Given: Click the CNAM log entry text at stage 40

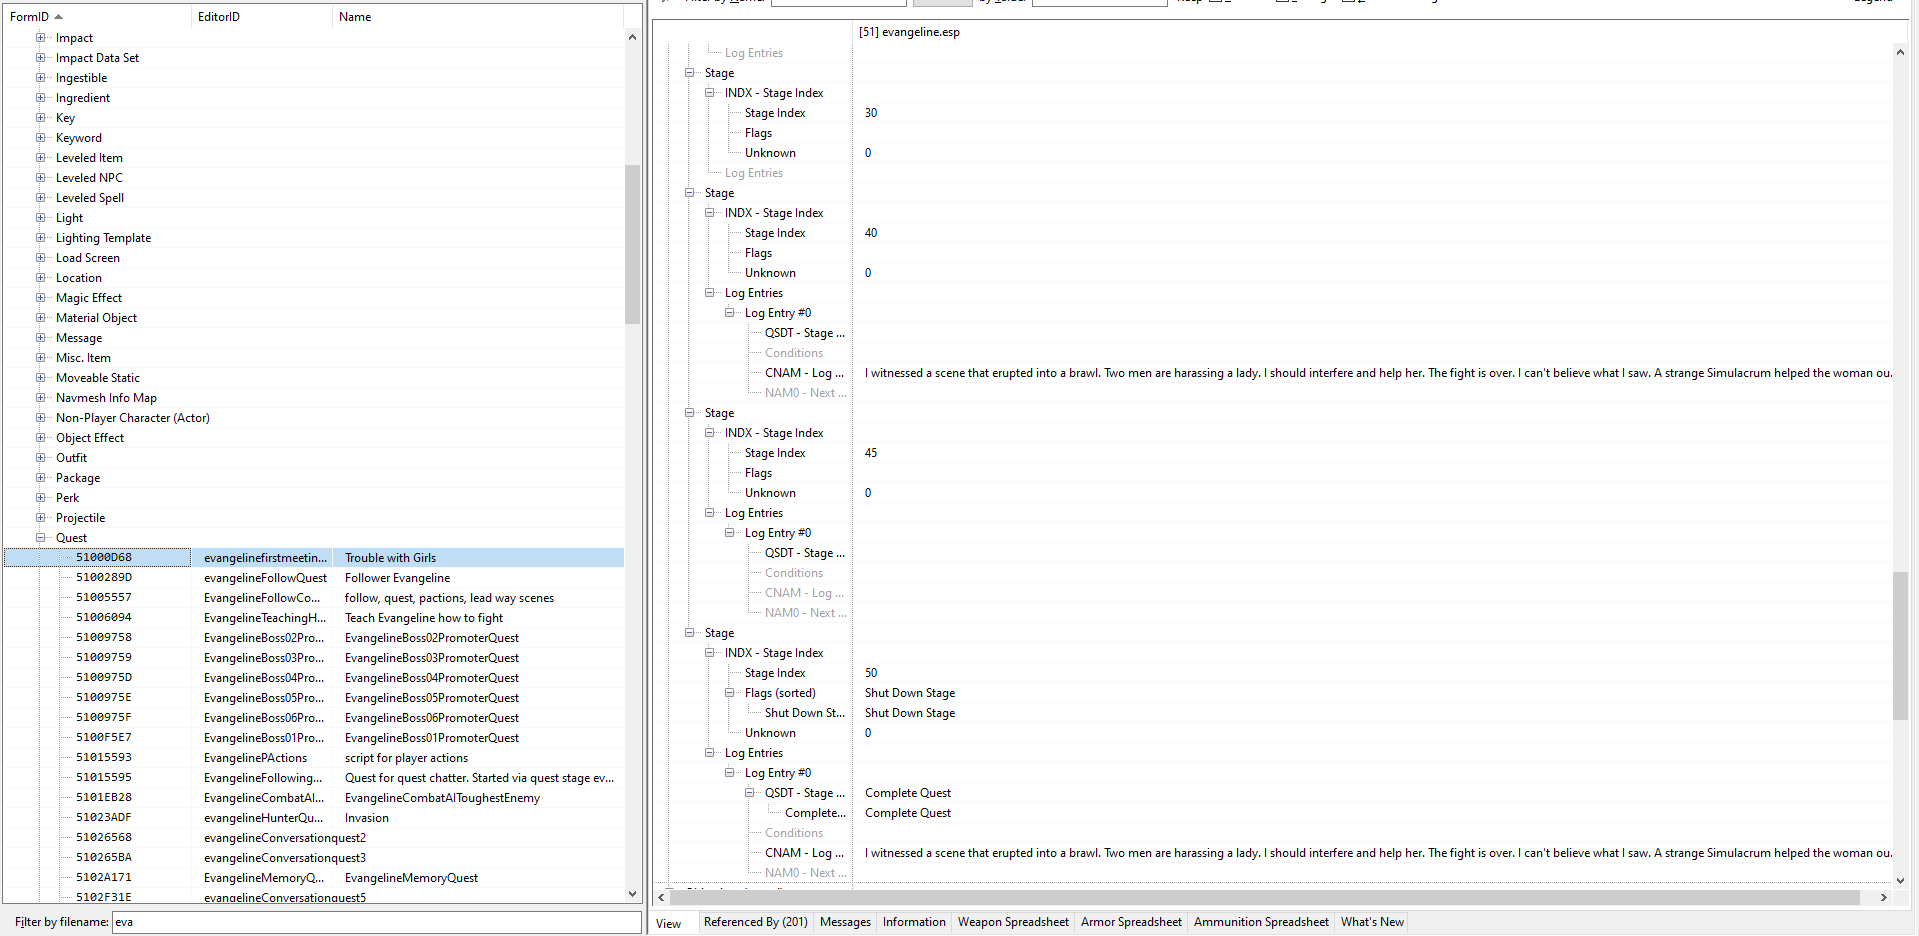Looking at the screenshot, I should coord(1378,373).
